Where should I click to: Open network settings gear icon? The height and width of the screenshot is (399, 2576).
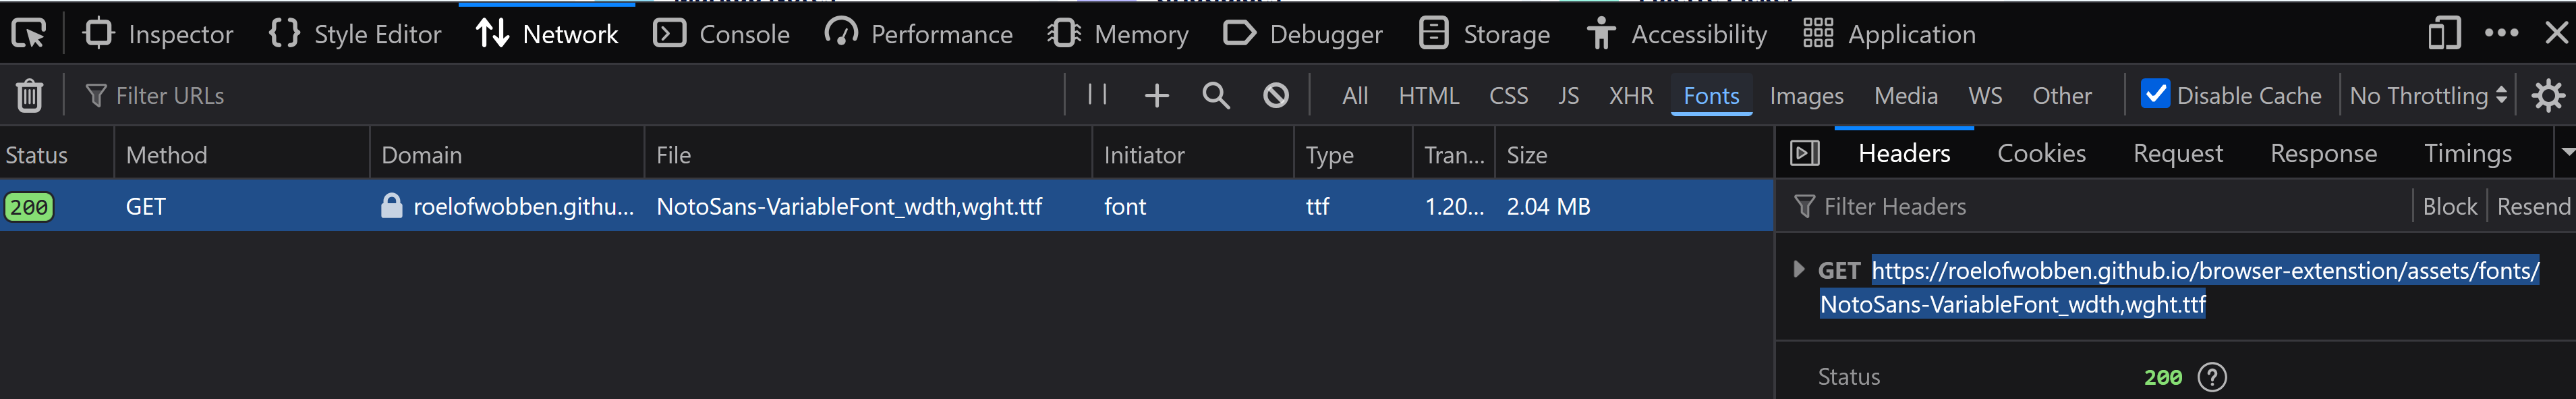pyautogui.click(x=2547, y=96)
